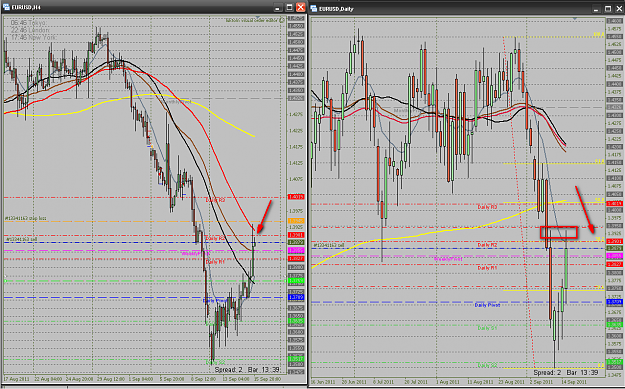The height and width of the screenshot is (389, 625).
Task: Minimize the EURUSD,Daily chart window
Action: click(x=596, y=9)
